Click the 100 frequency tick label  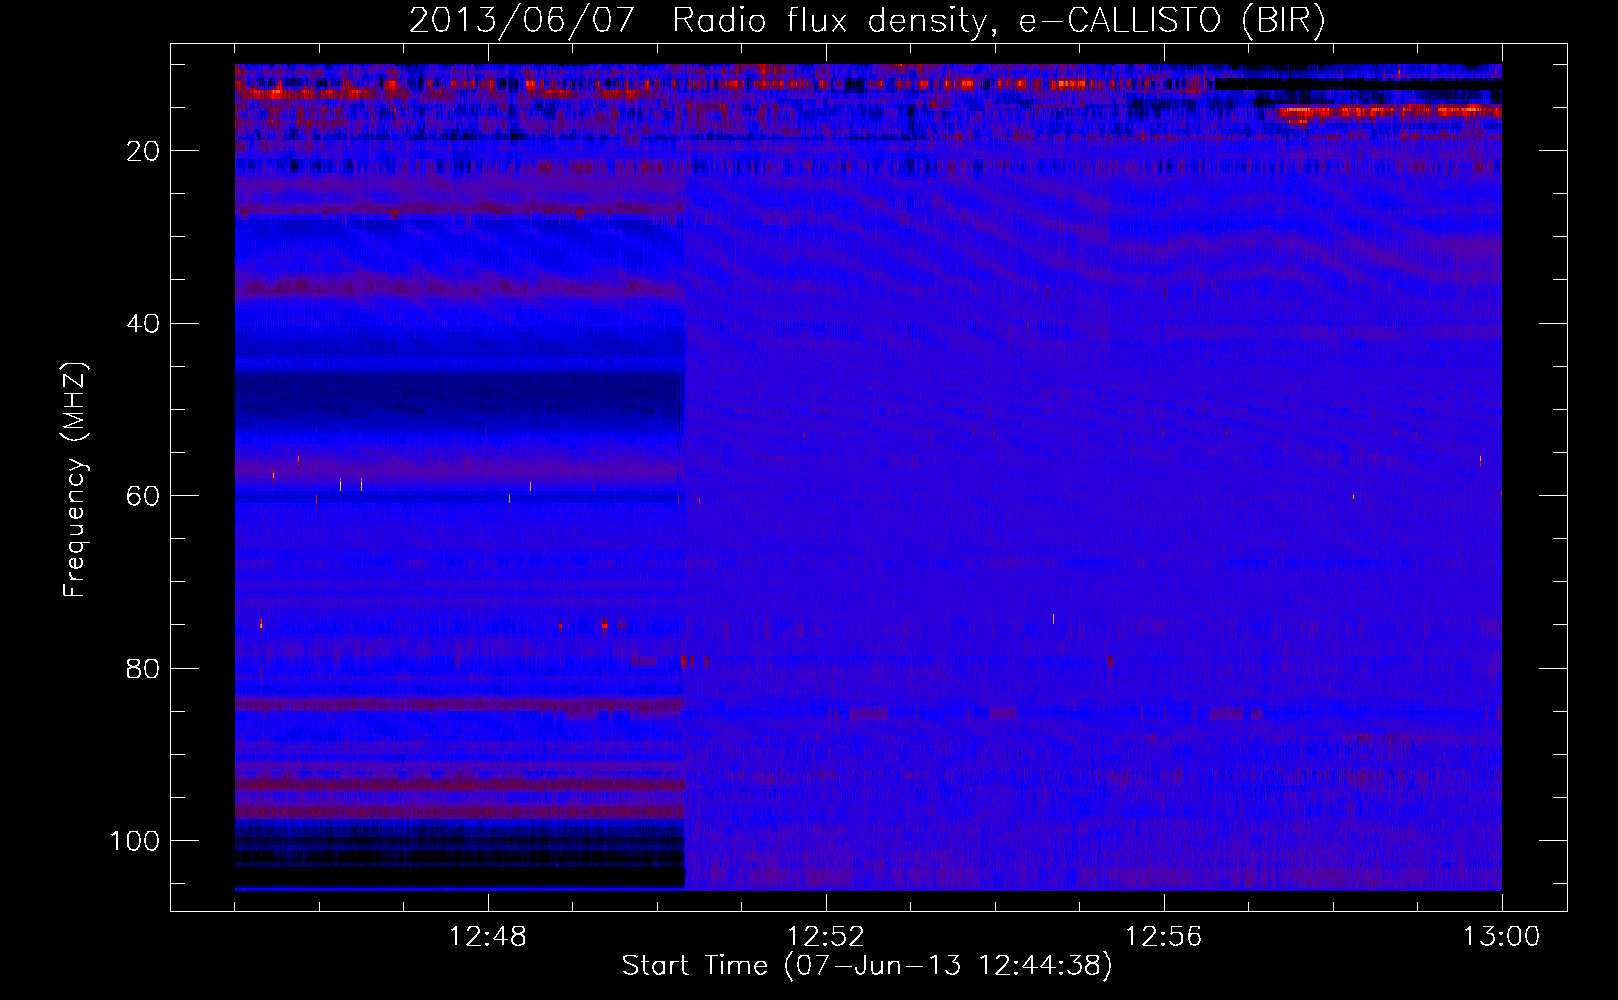pyautogui.click(x=135, y=841)
